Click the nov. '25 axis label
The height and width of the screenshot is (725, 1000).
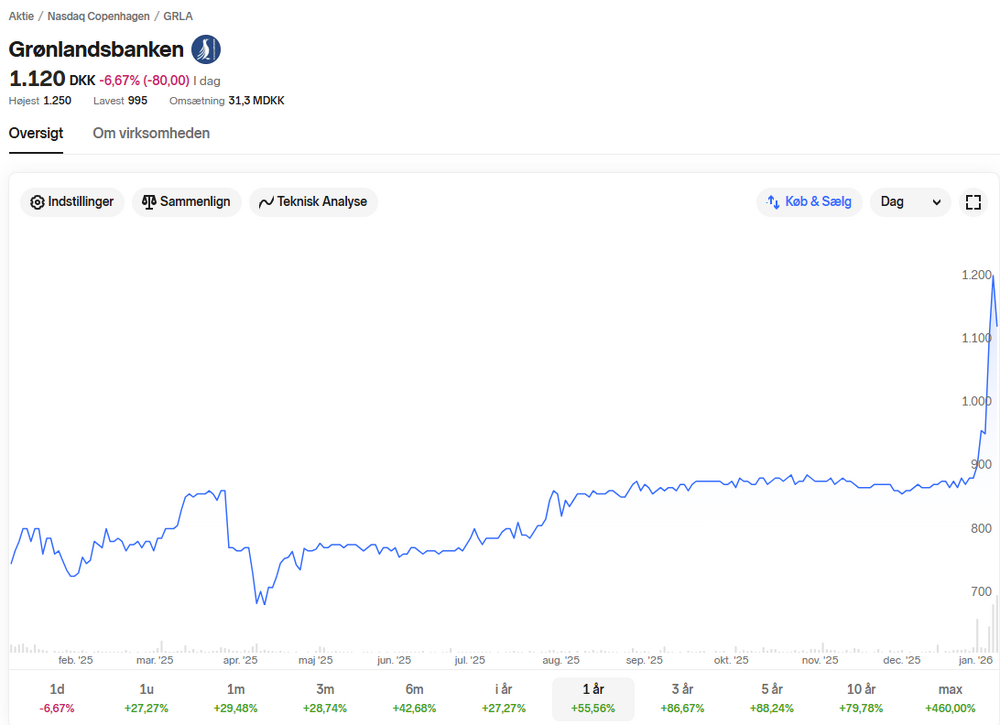point(820,660)
